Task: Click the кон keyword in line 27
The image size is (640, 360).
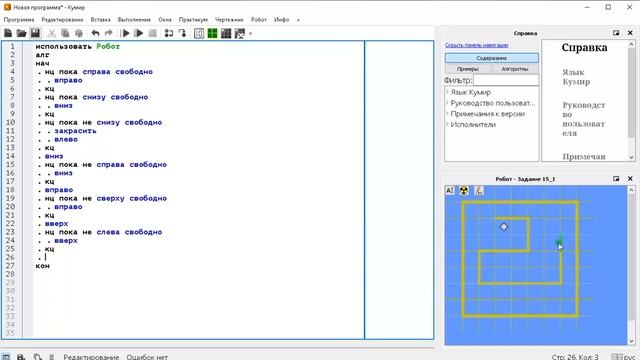Action: point(42,266)
